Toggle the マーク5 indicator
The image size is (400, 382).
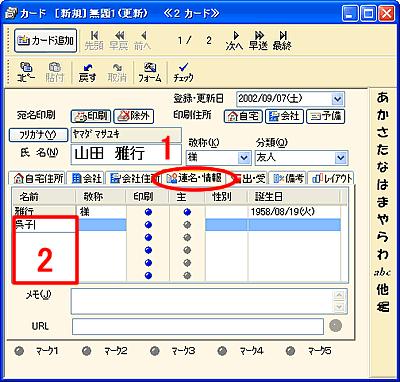[290, 351]
